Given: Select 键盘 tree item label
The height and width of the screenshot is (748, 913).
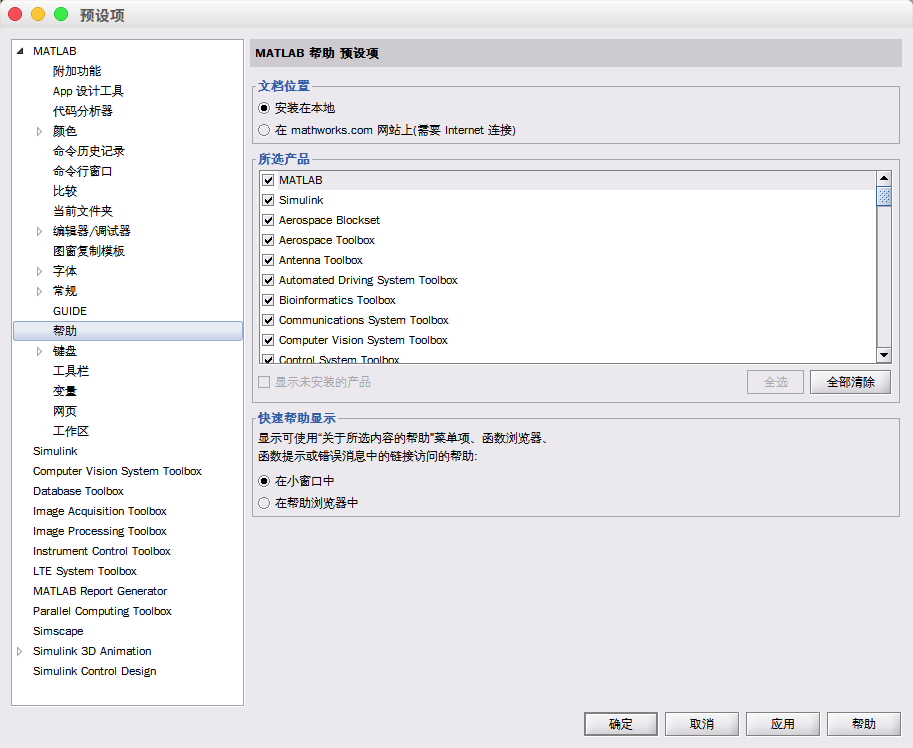Looking at the screenshot, I should coord(65,352).
